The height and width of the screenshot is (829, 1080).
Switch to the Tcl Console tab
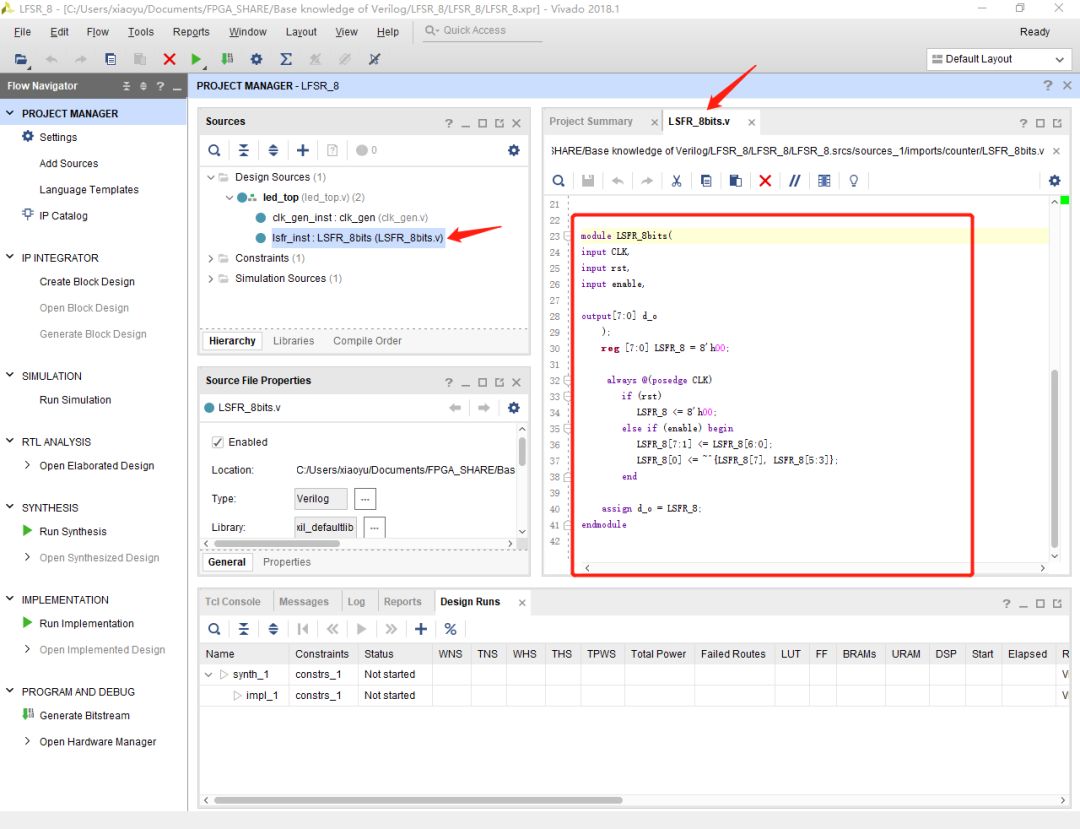coord(232,602)
